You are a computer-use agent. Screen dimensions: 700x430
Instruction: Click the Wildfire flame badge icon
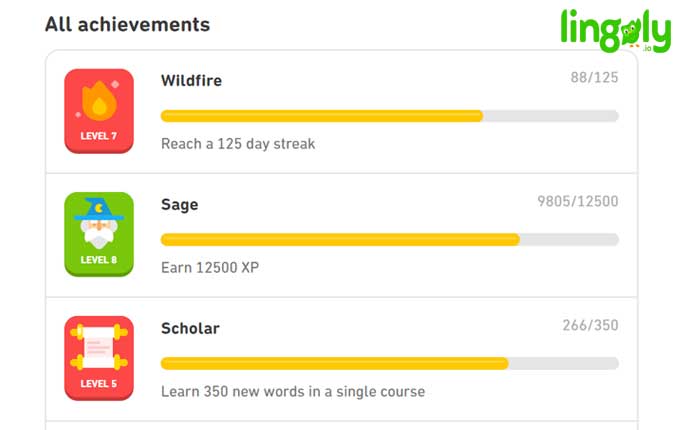[x=99, y=111]
